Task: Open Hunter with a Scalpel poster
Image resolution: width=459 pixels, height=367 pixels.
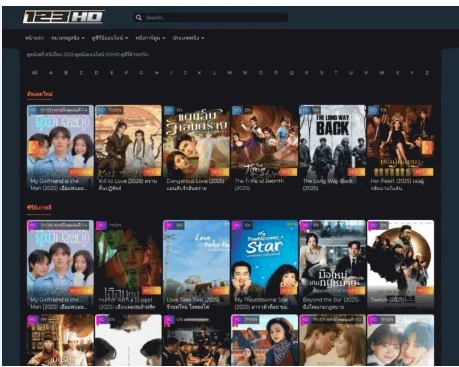Action: pyautogui.click(x=128, y=265)
